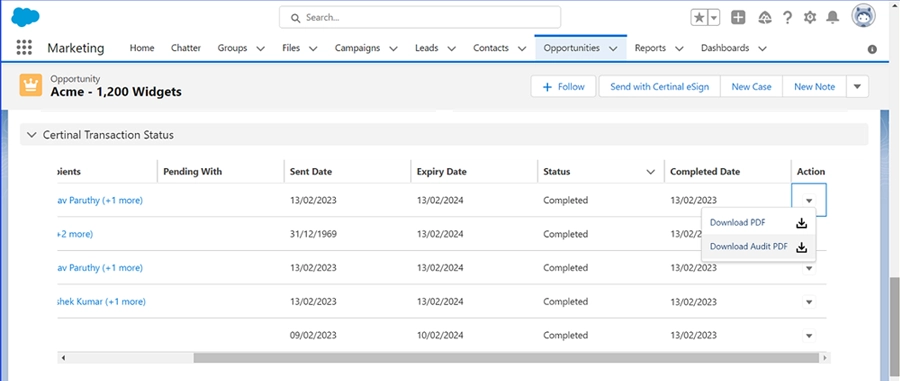Image resolution: width=900 pixels, height=381 pixels.
Task: Show more actions dropdown beside New Note
Action: pyautogui.click(x=857, y=87)
